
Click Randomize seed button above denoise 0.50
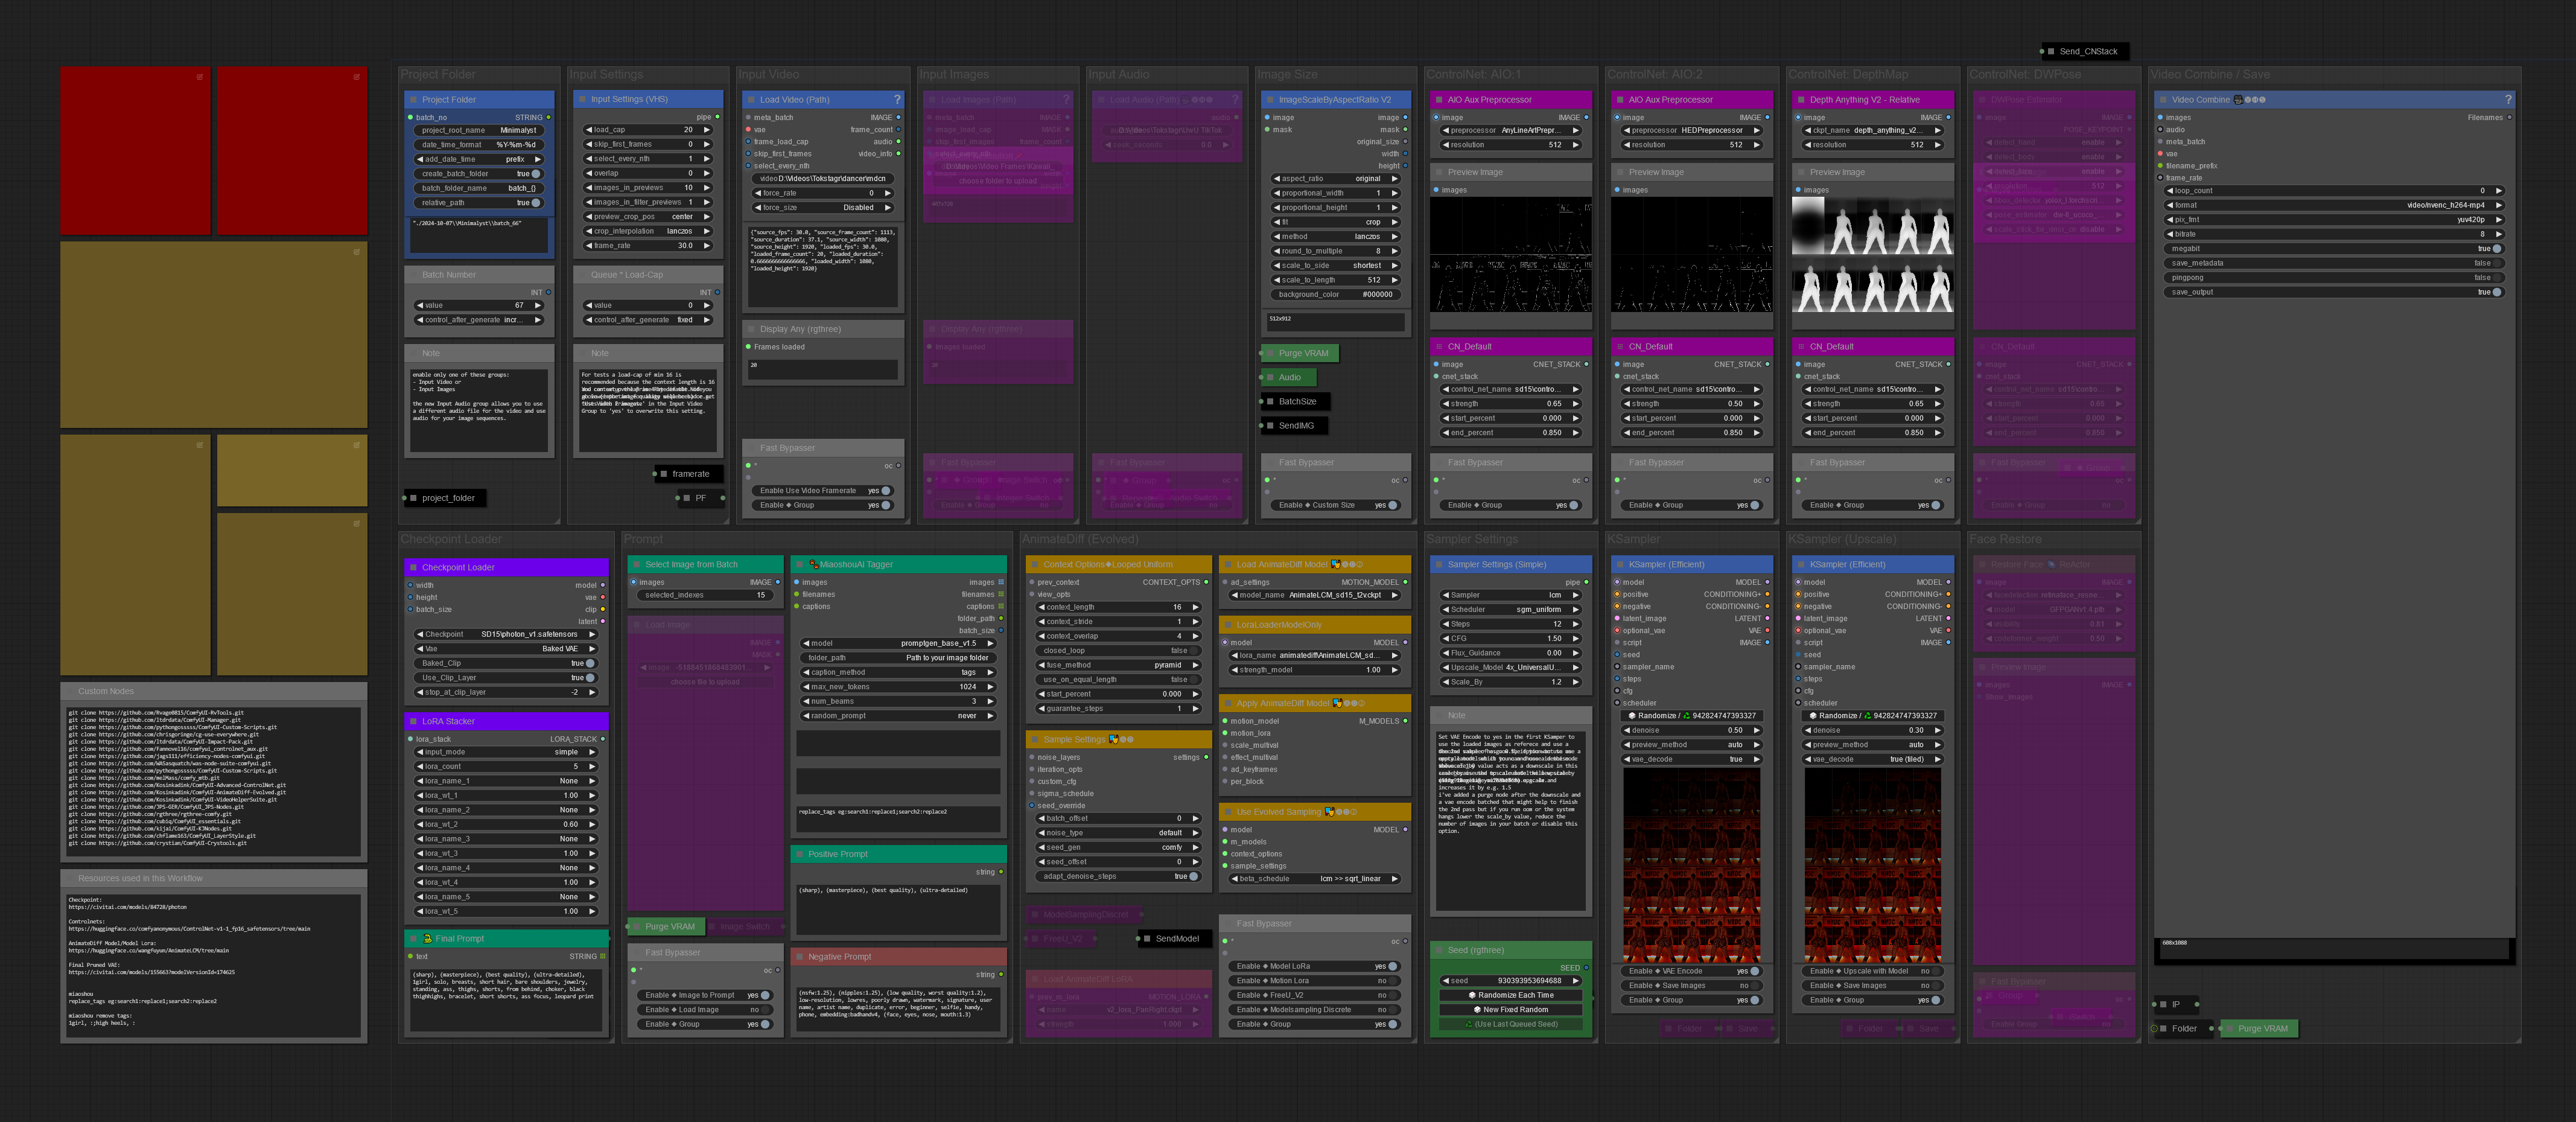[1691, 716]
